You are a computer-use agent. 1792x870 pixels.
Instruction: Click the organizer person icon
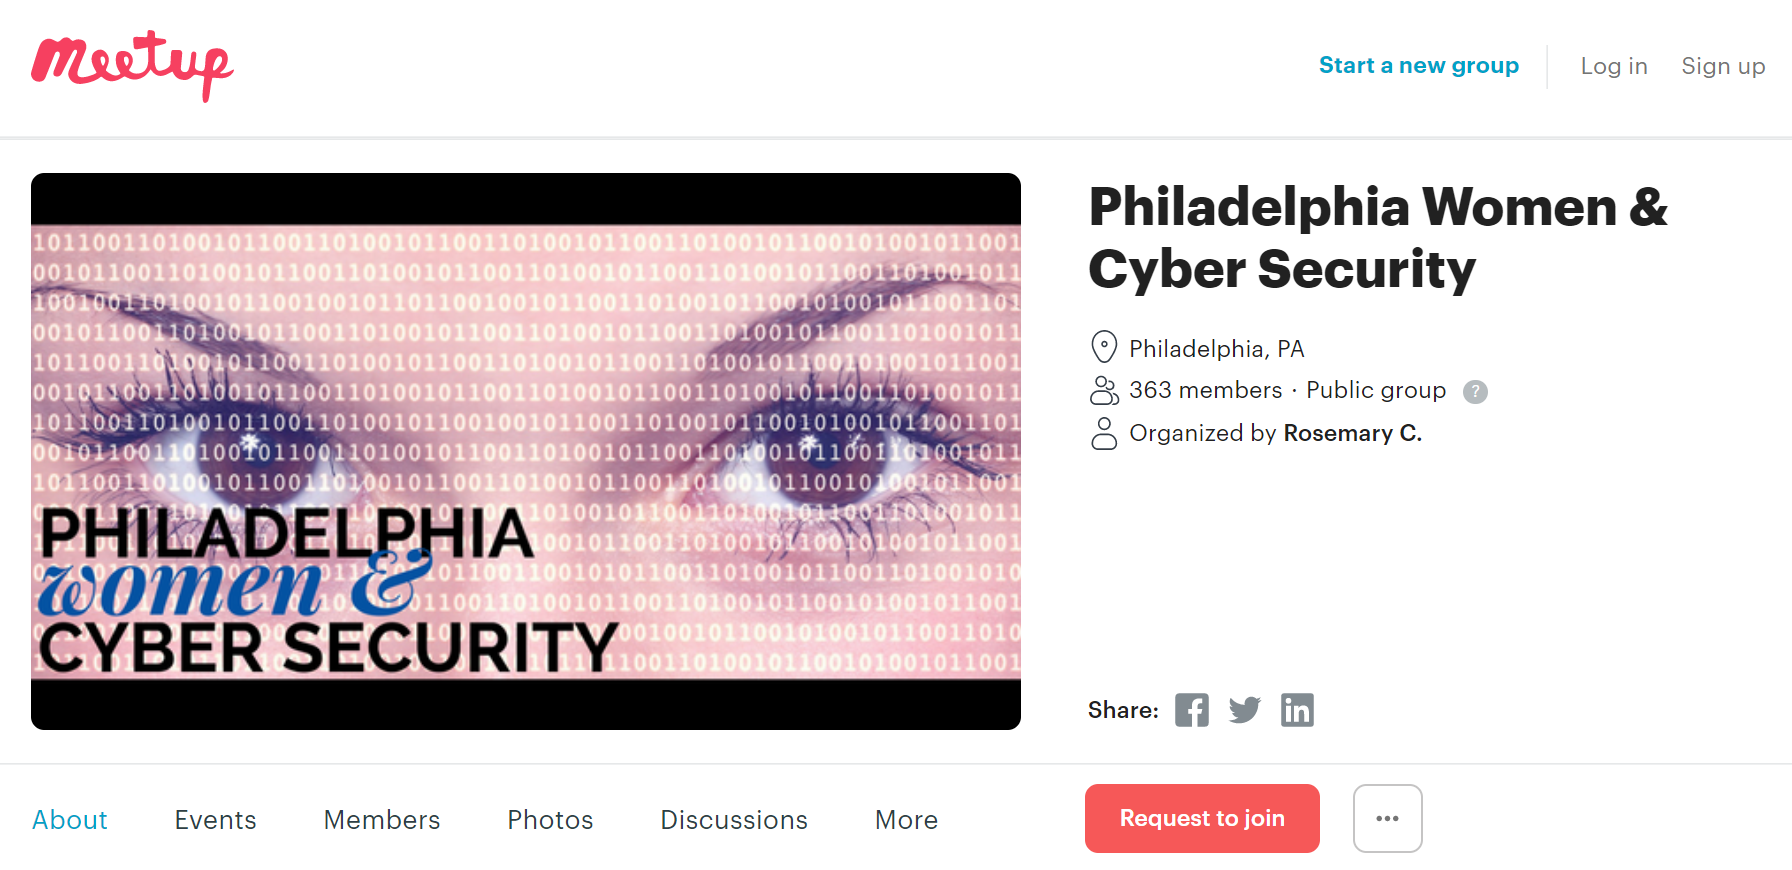click(x=1104, y=433)
